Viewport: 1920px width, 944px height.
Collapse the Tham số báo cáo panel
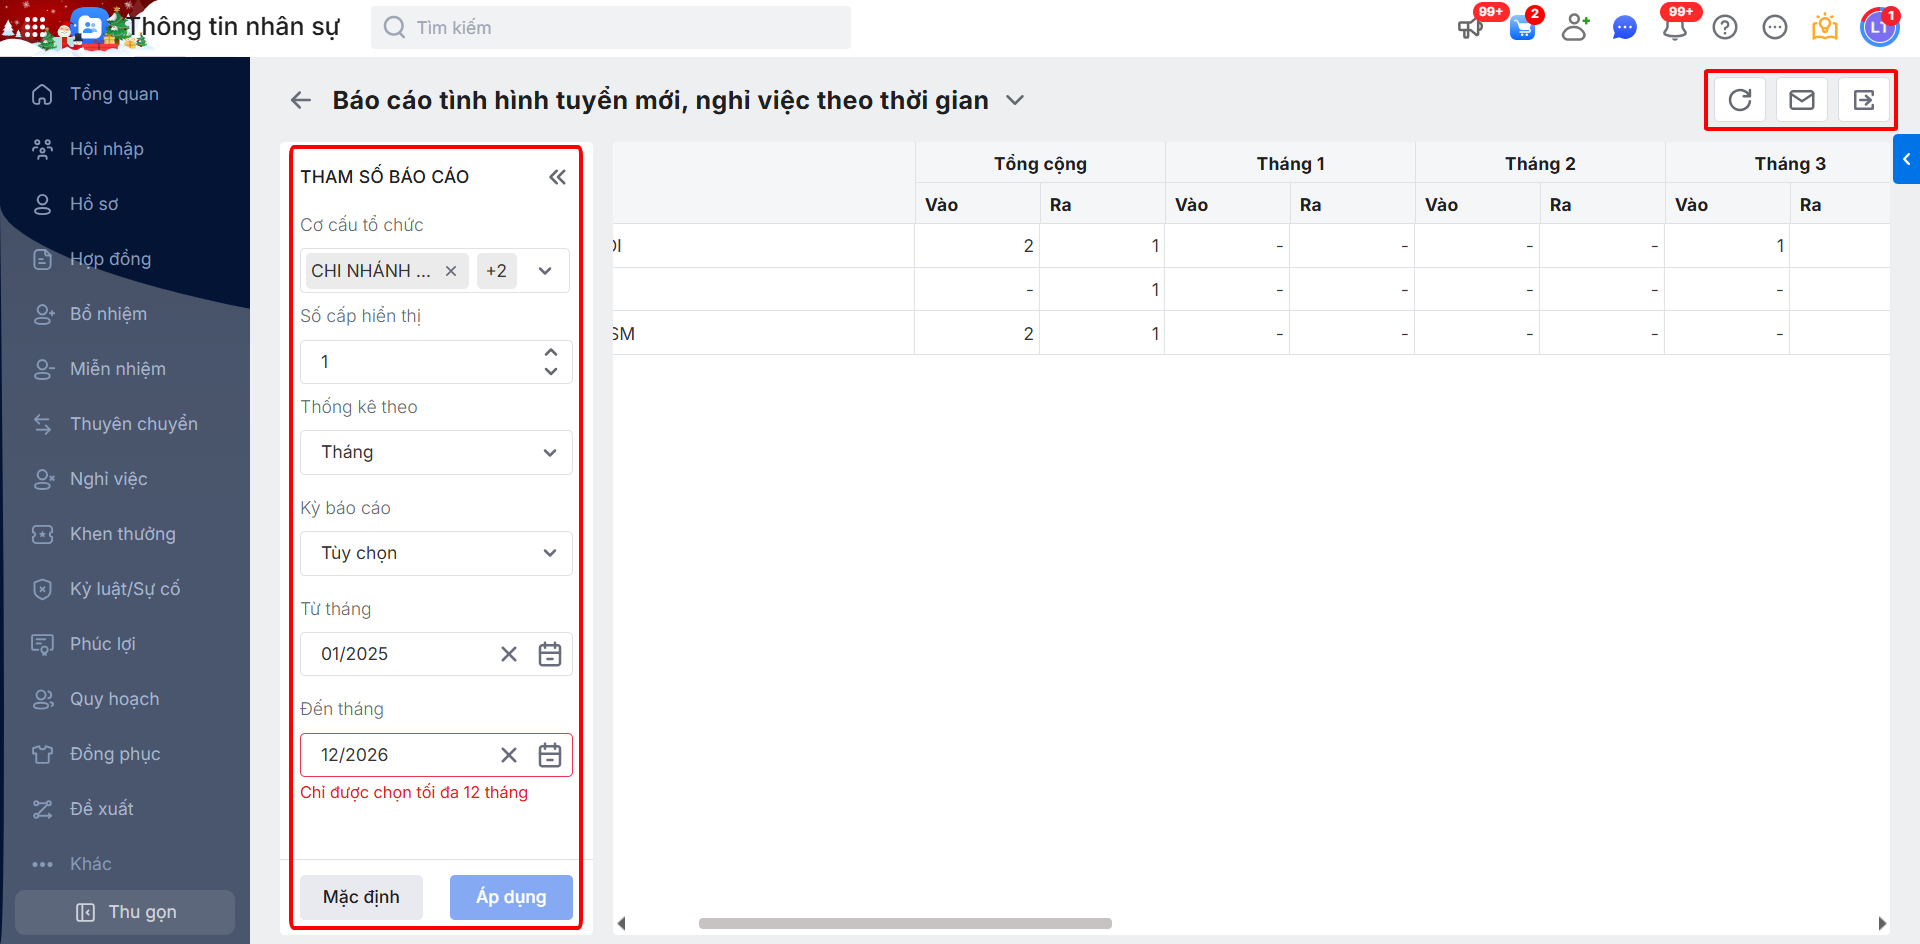tap(557, 177)
